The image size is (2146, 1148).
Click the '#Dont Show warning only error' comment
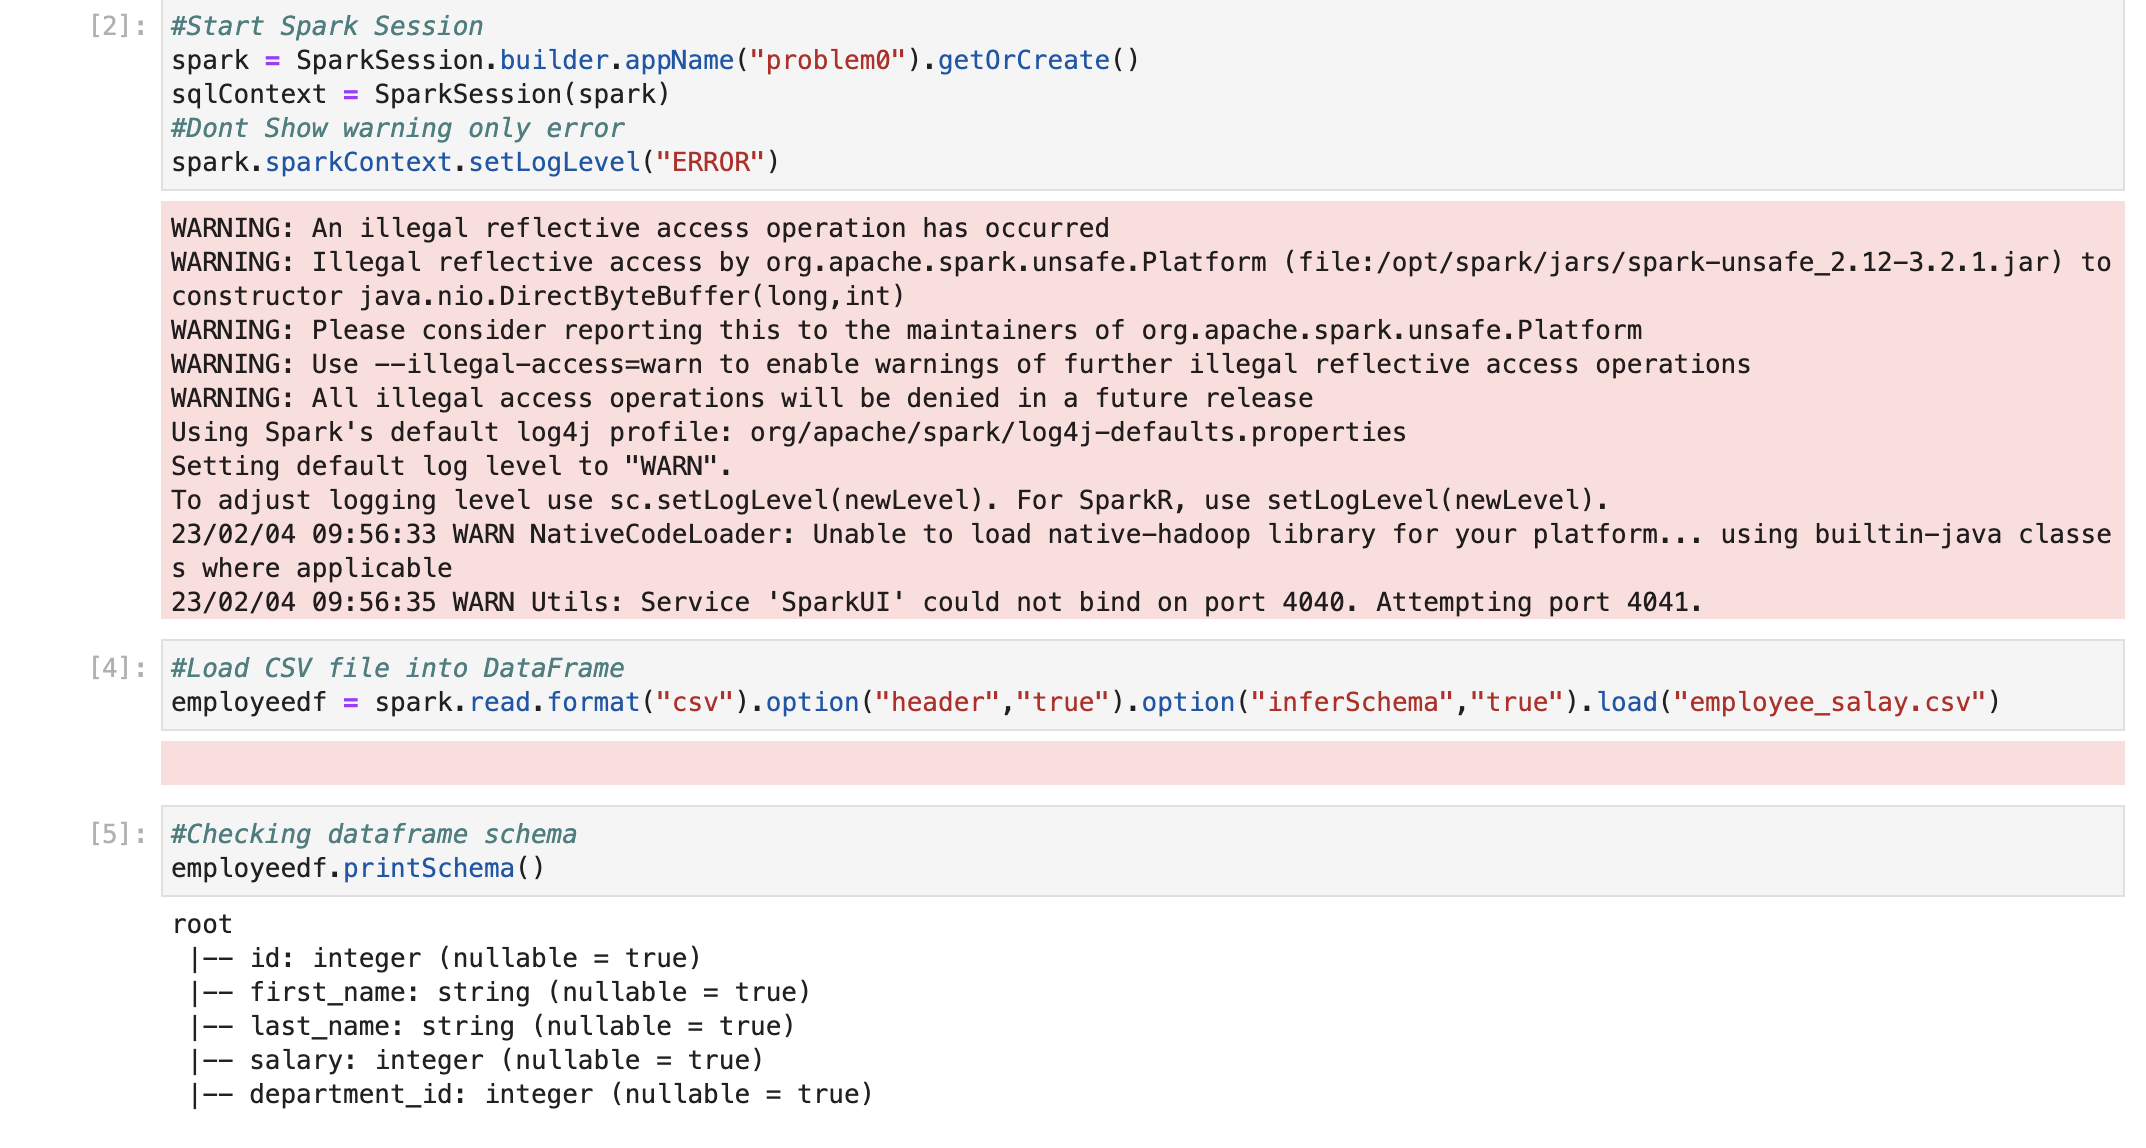click(397, 129)
